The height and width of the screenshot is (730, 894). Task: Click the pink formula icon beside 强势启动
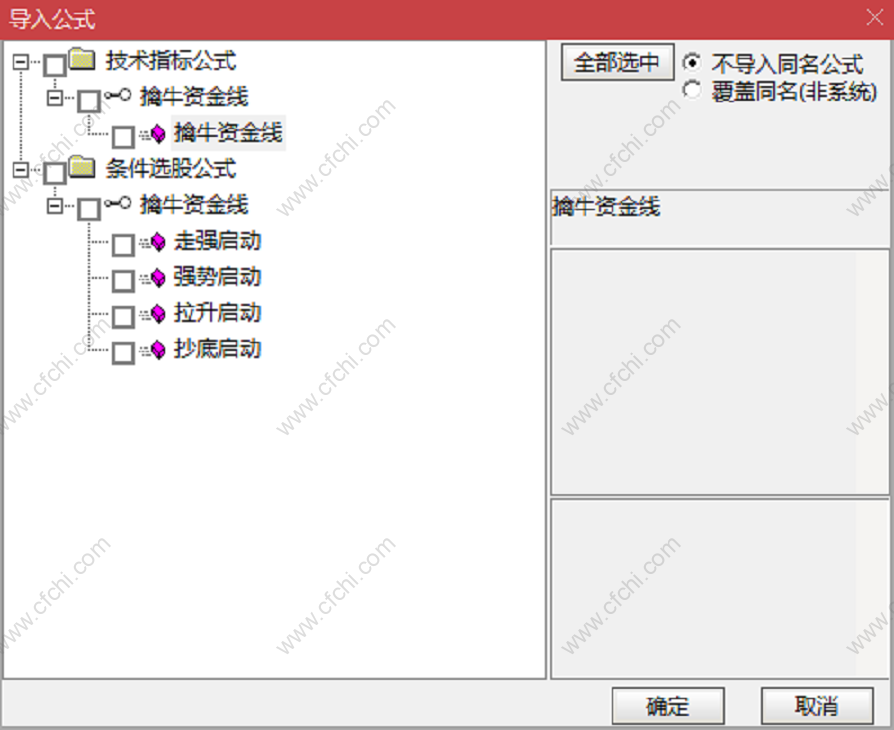(154, 278)
